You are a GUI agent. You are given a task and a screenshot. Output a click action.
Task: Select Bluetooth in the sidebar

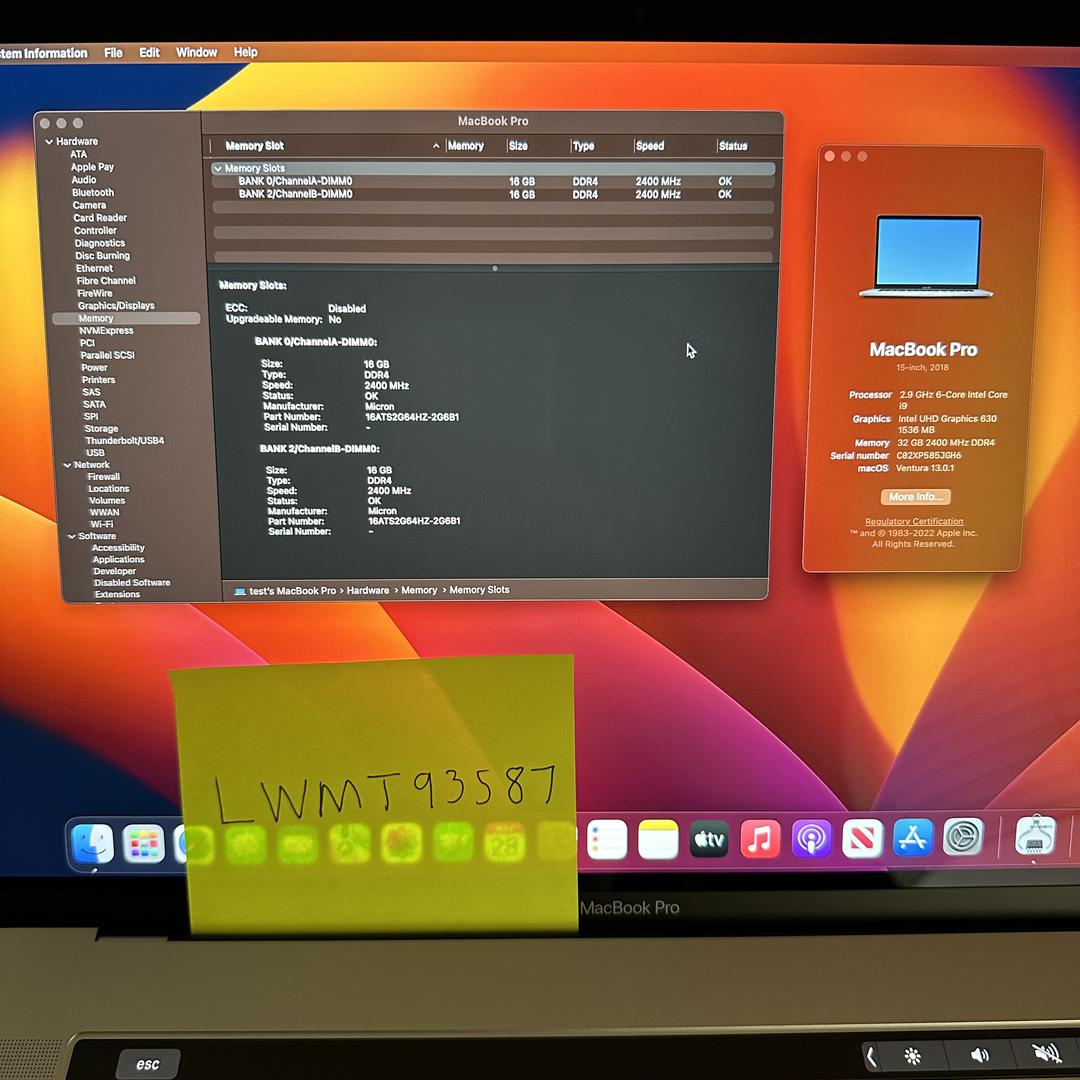[x=93, y=193]
